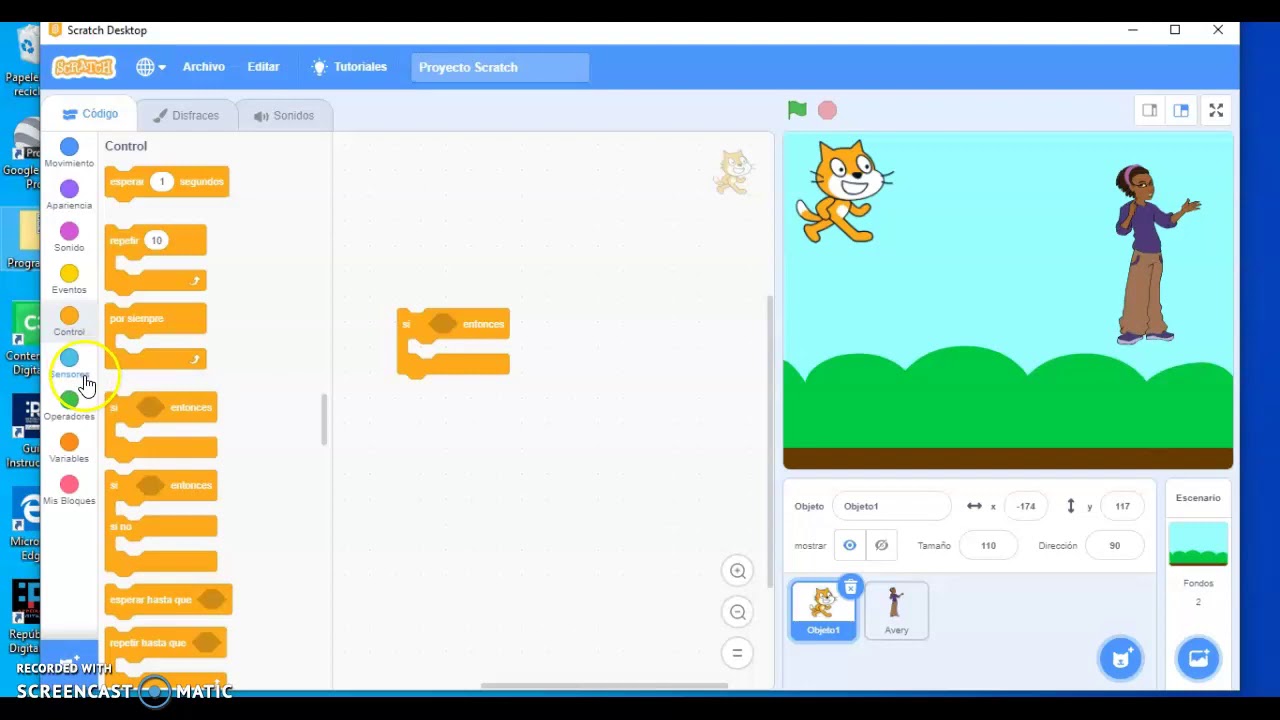The height and width of the screenshot is (720, 1280).
Task: Open the Editar menu
Action: [x=263, y=67]
